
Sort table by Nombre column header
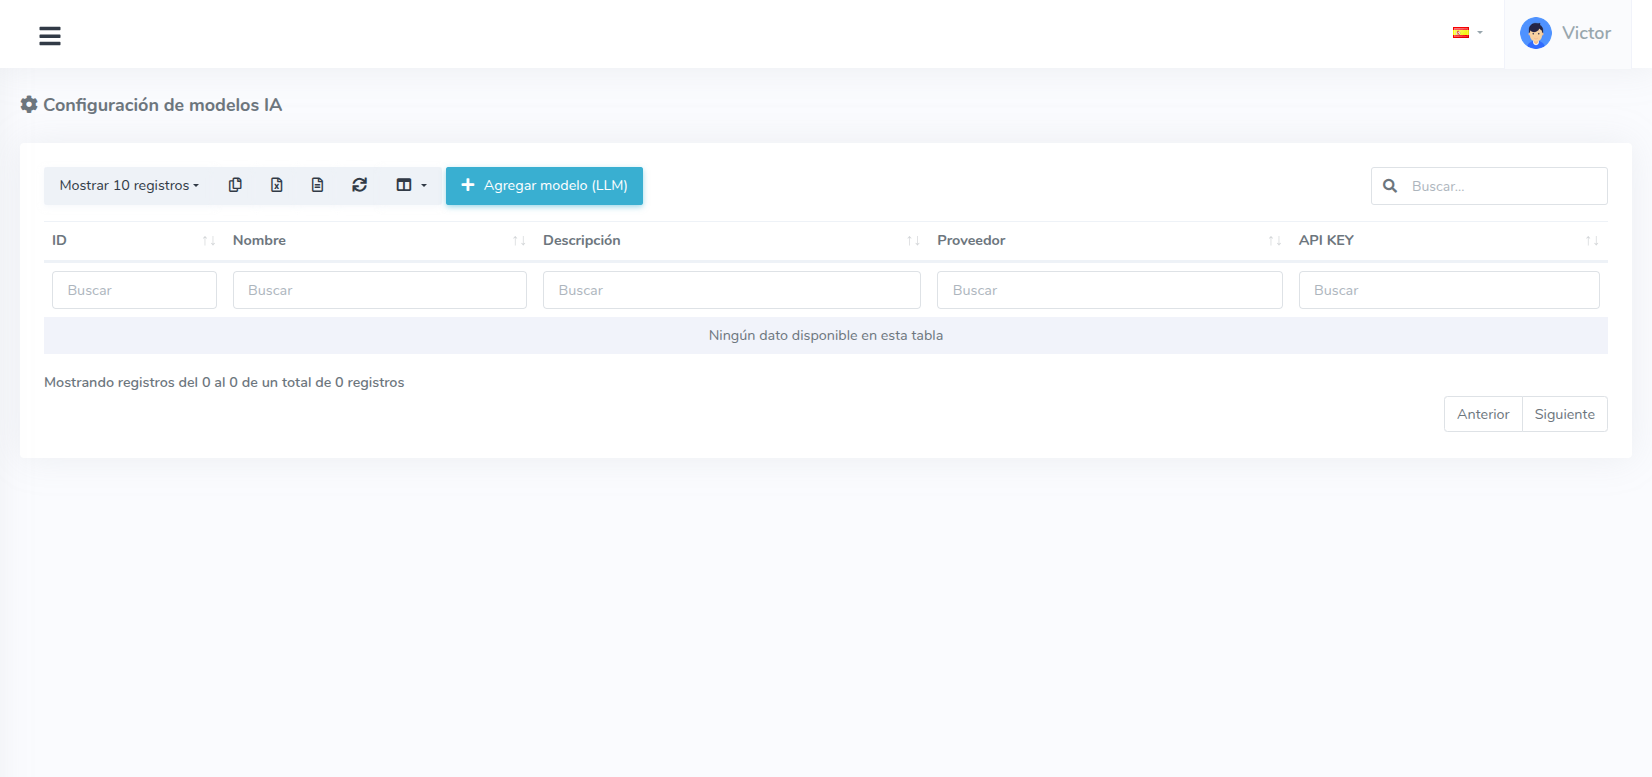[x=260, y=240]
